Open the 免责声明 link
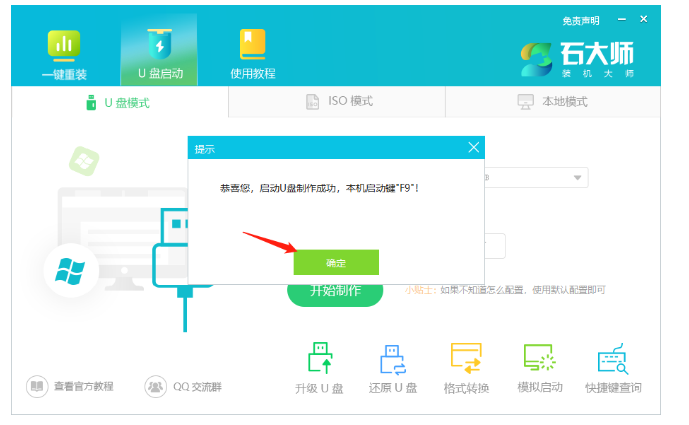Image resolution: width=689 pixels, height=425 pixels. (x=581, y=20)
